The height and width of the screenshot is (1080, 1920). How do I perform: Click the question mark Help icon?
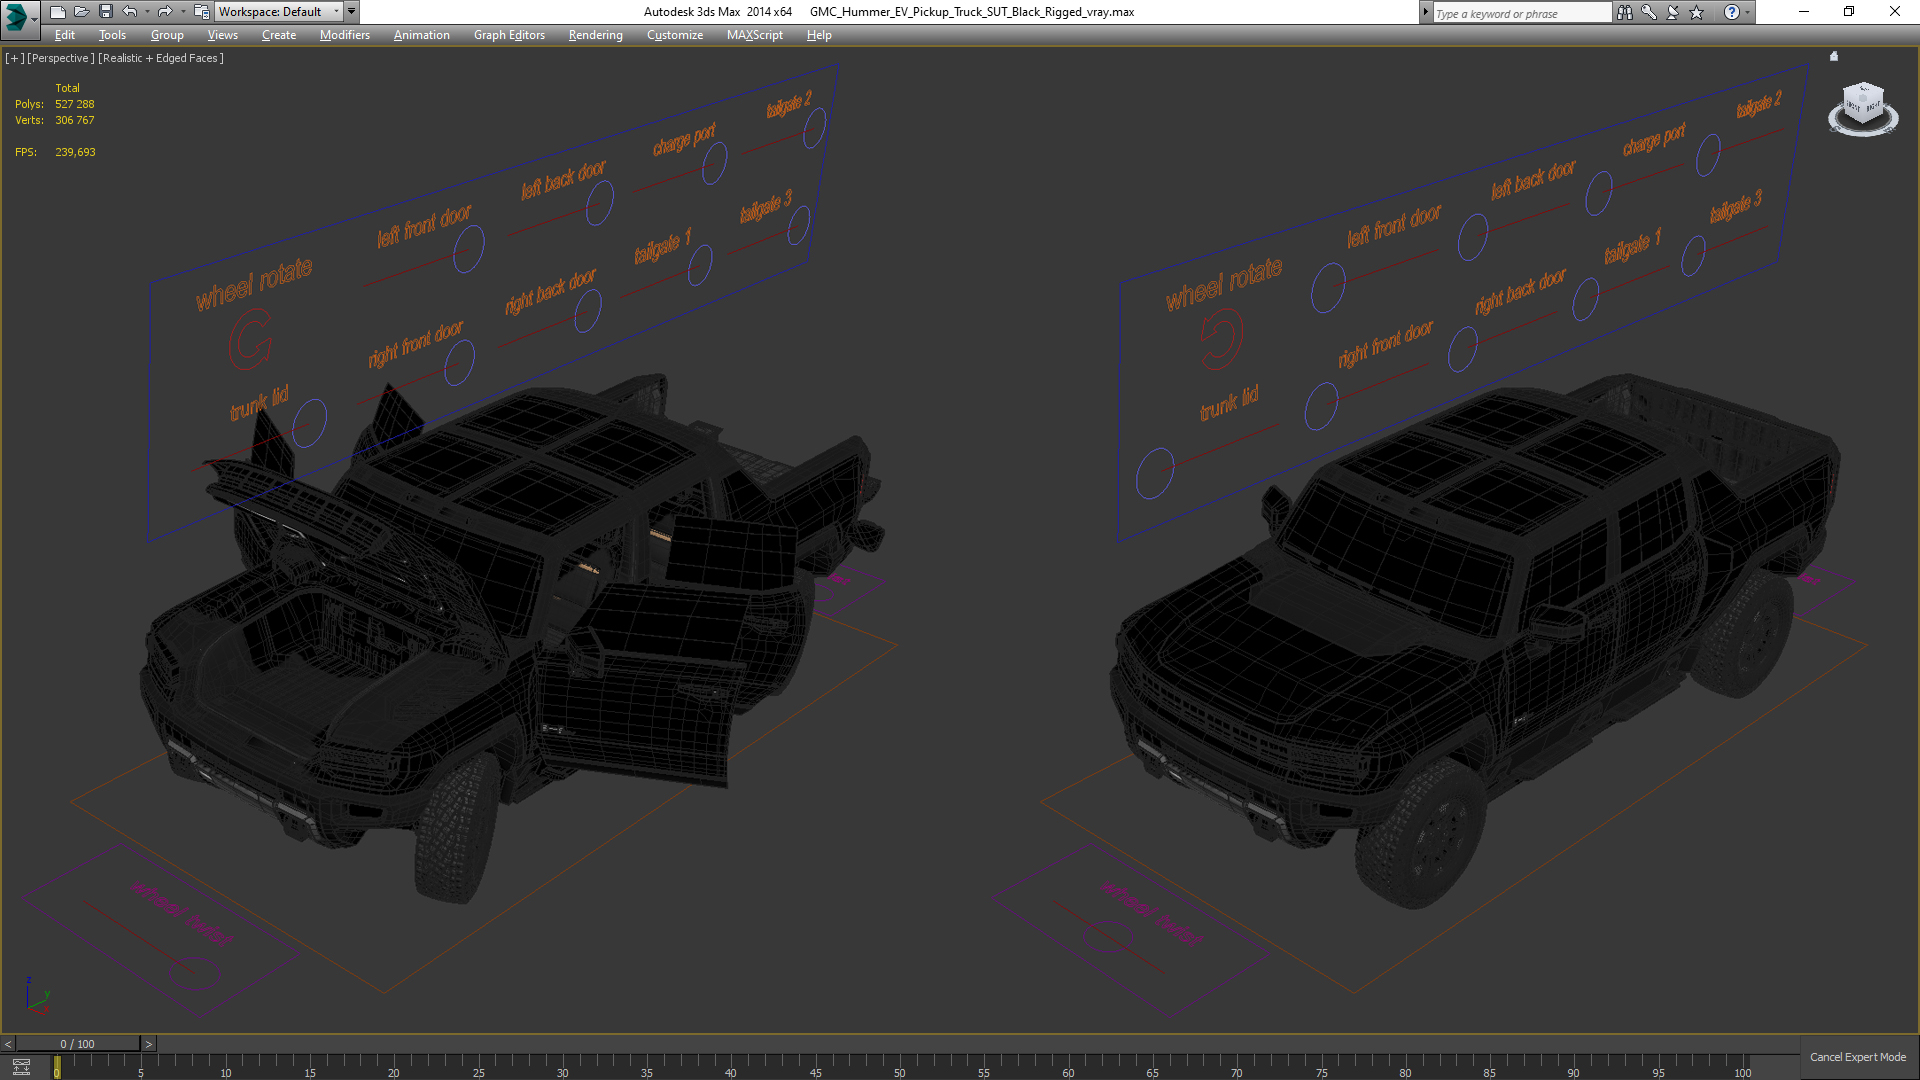coord(1732,12)
